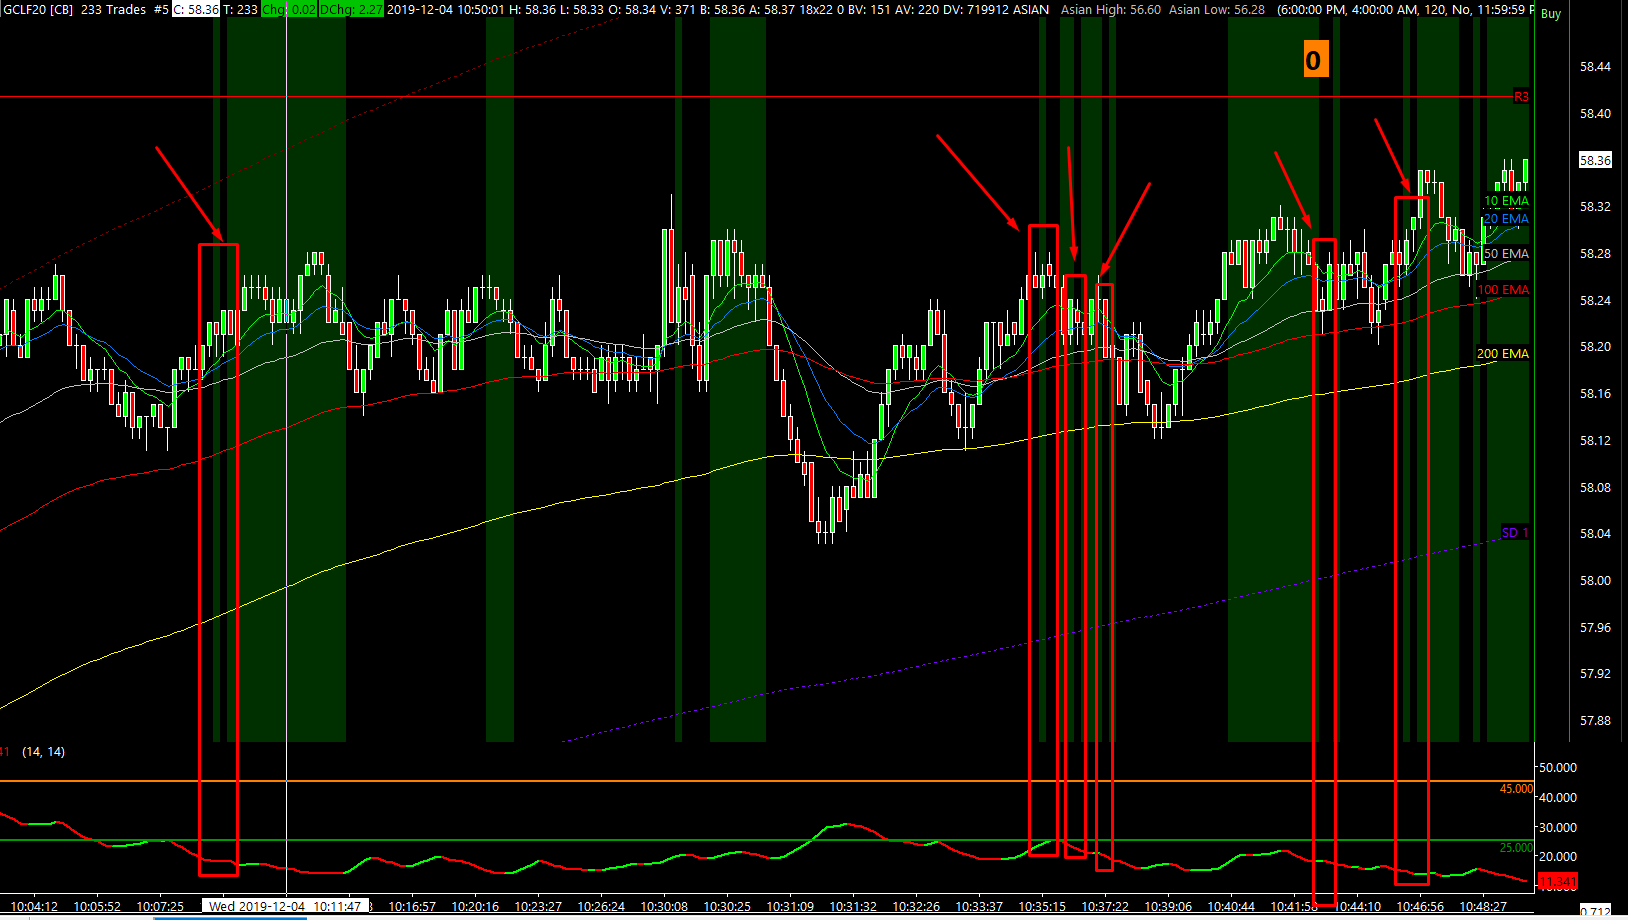Click the green 25.000 threshold line label

(1516, 848)
